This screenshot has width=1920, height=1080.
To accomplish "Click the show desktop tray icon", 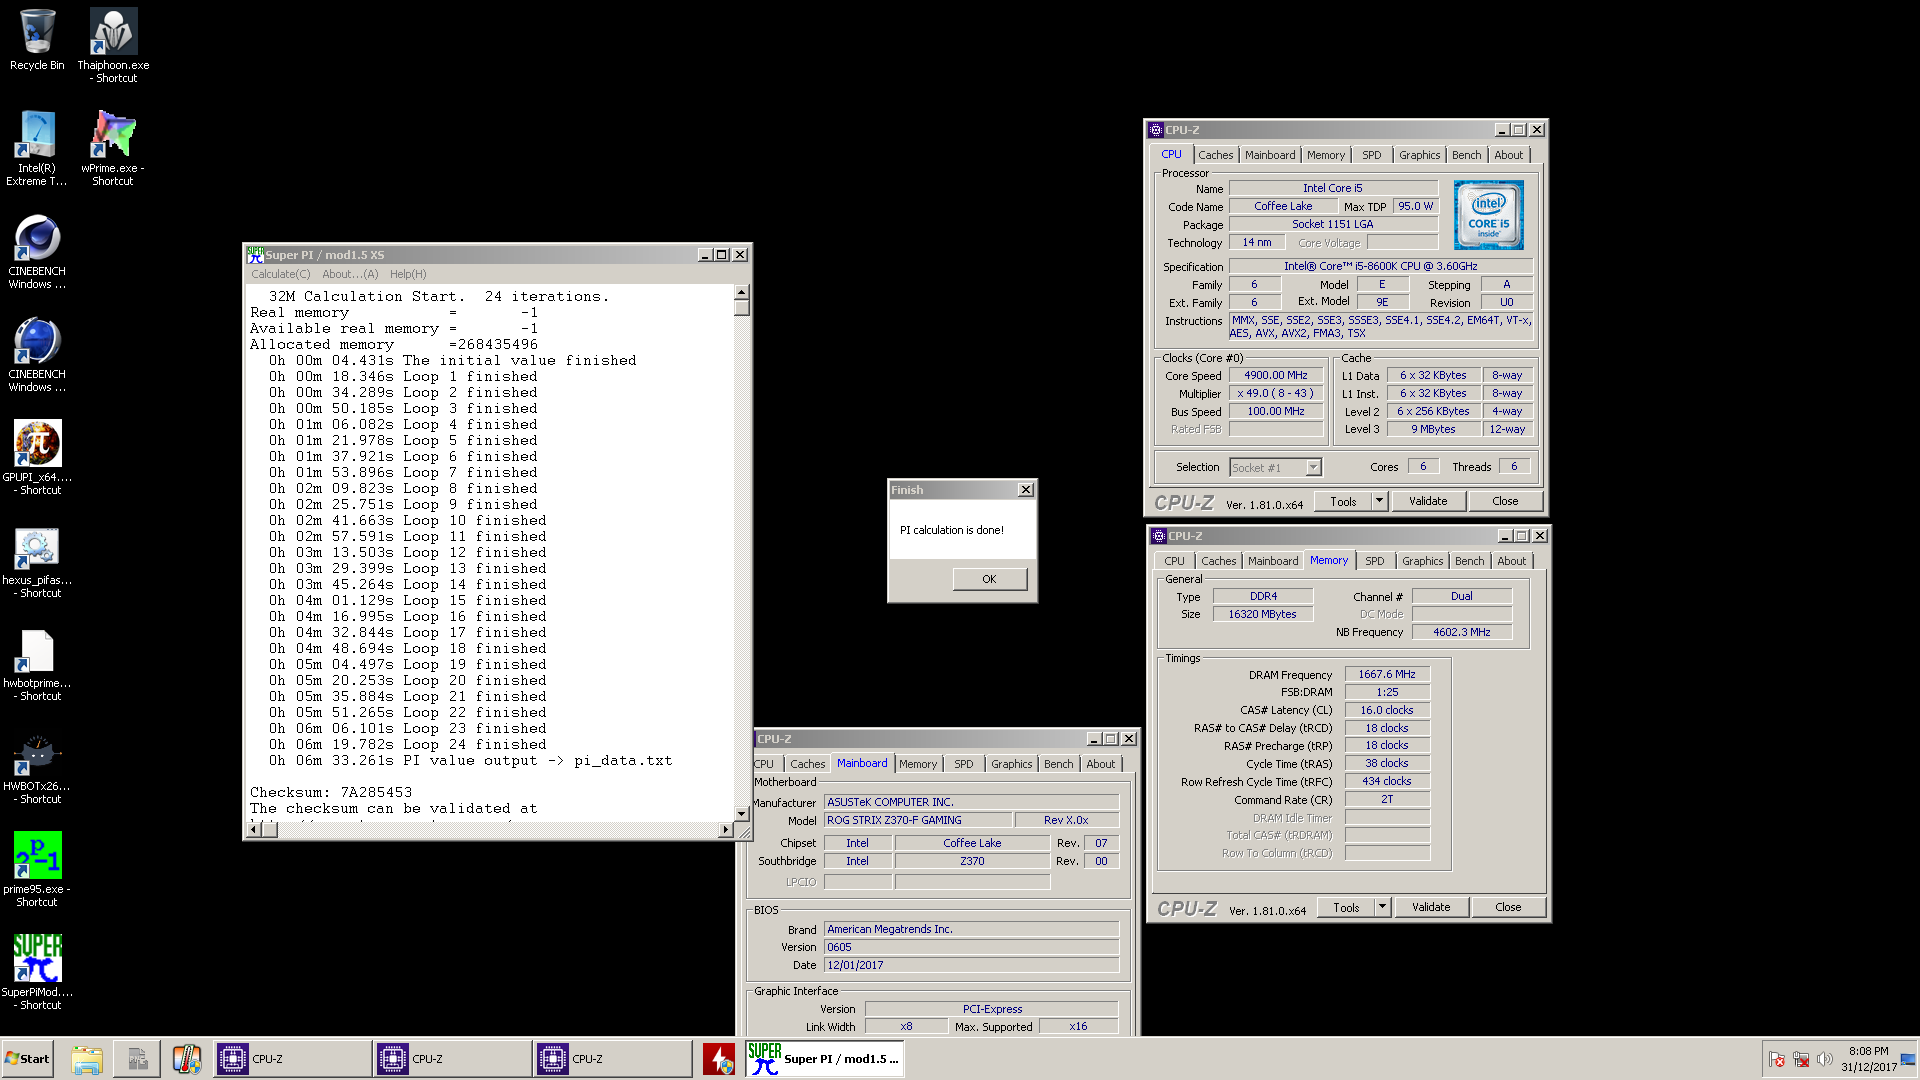I will coord(1908,1059).
